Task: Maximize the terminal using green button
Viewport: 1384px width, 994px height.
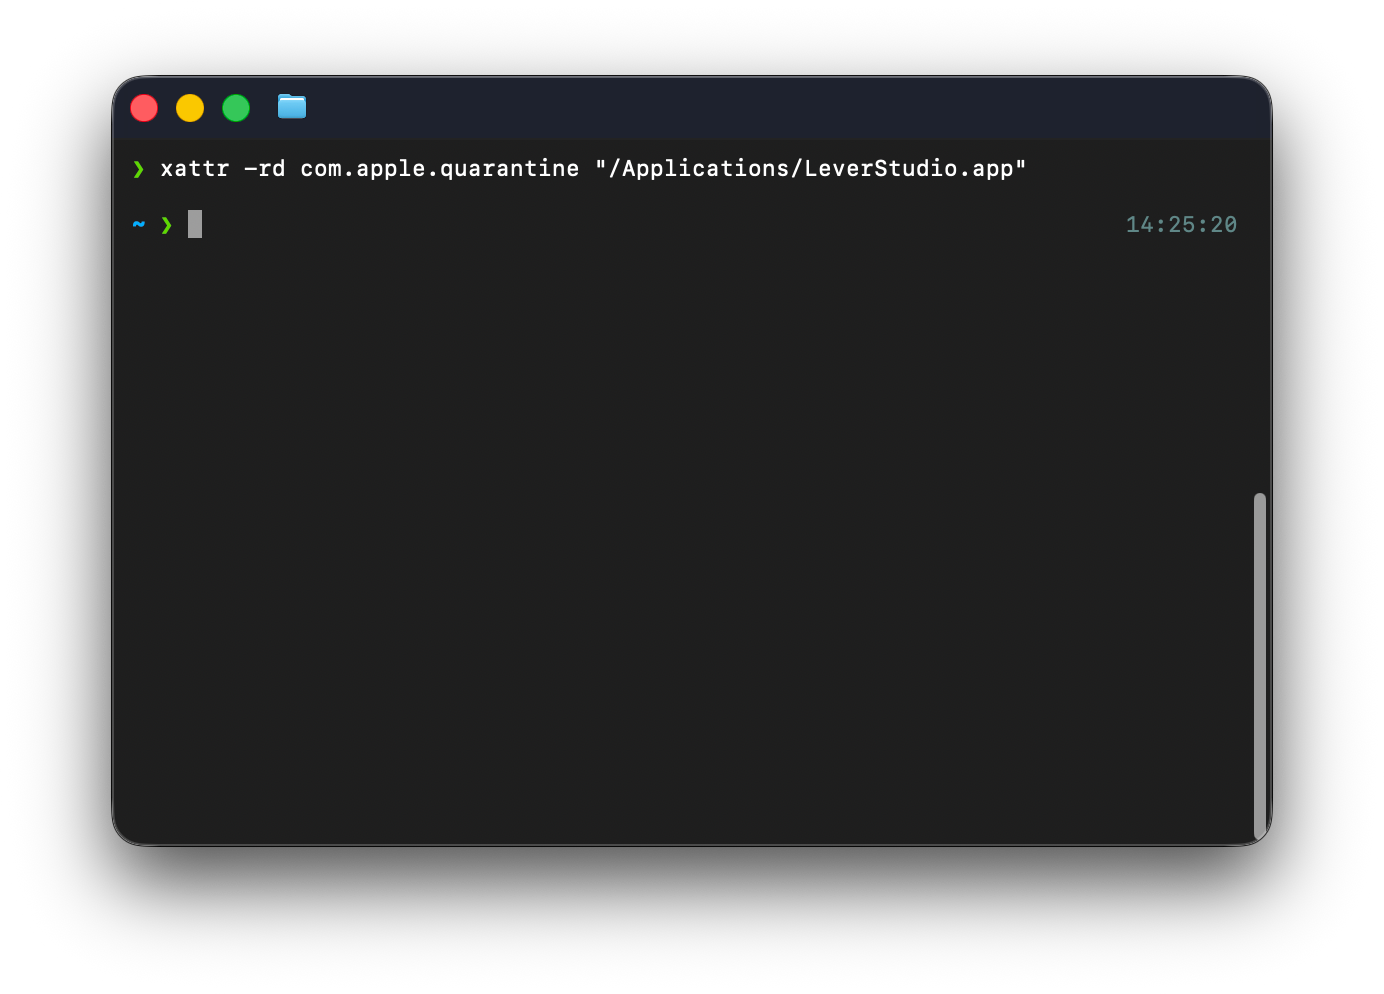Action: [x=236, y=108]
